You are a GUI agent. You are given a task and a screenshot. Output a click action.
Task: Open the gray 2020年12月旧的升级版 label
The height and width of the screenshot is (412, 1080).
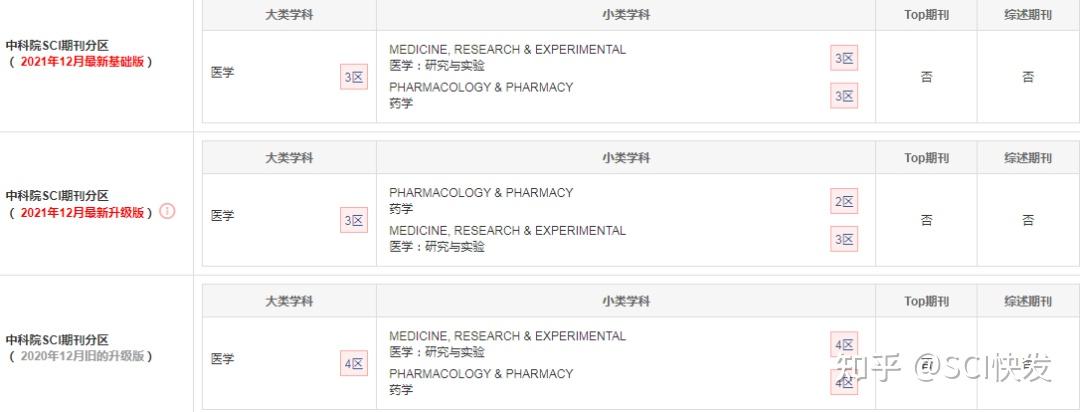[81, 356]
